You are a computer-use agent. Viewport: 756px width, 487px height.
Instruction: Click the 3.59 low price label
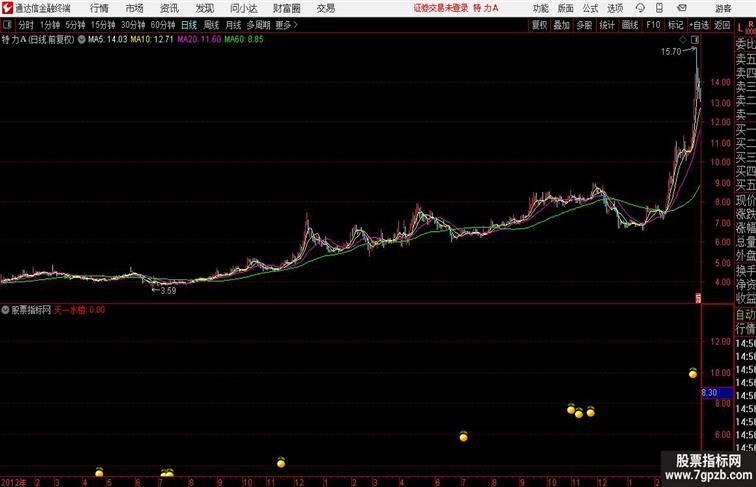[168, 291]
